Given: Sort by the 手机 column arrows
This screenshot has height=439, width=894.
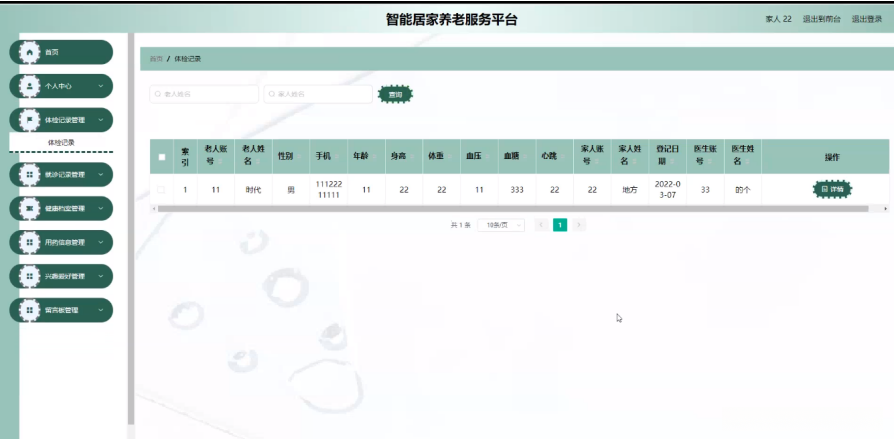Looking at the screenshot, I should point(336,157).
